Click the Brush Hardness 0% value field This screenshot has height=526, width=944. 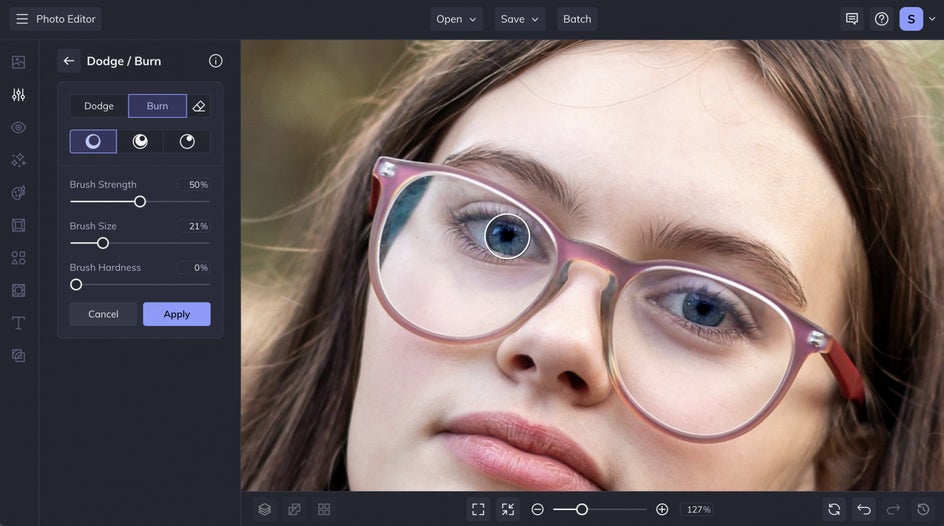(x=194, y=268)
